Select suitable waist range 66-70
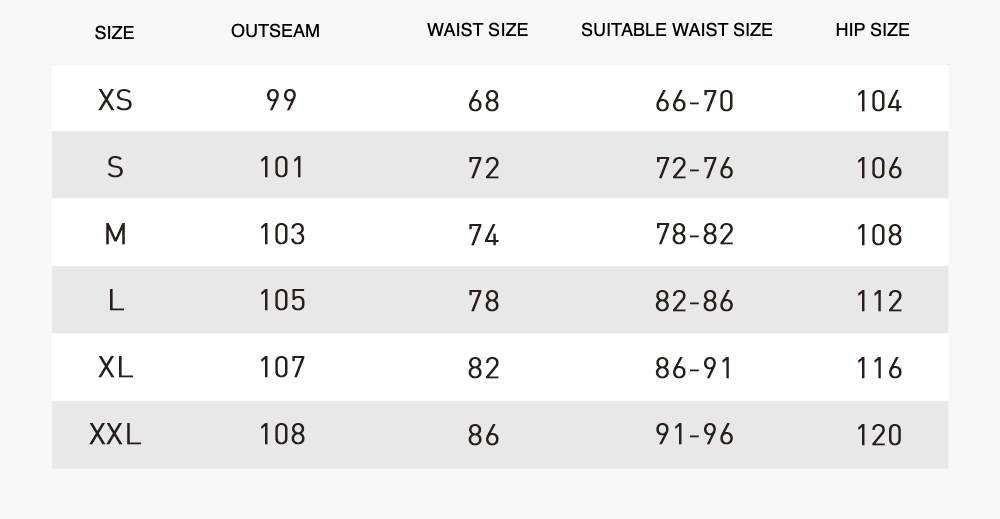 pyautogui.click(x=694, y=101)
